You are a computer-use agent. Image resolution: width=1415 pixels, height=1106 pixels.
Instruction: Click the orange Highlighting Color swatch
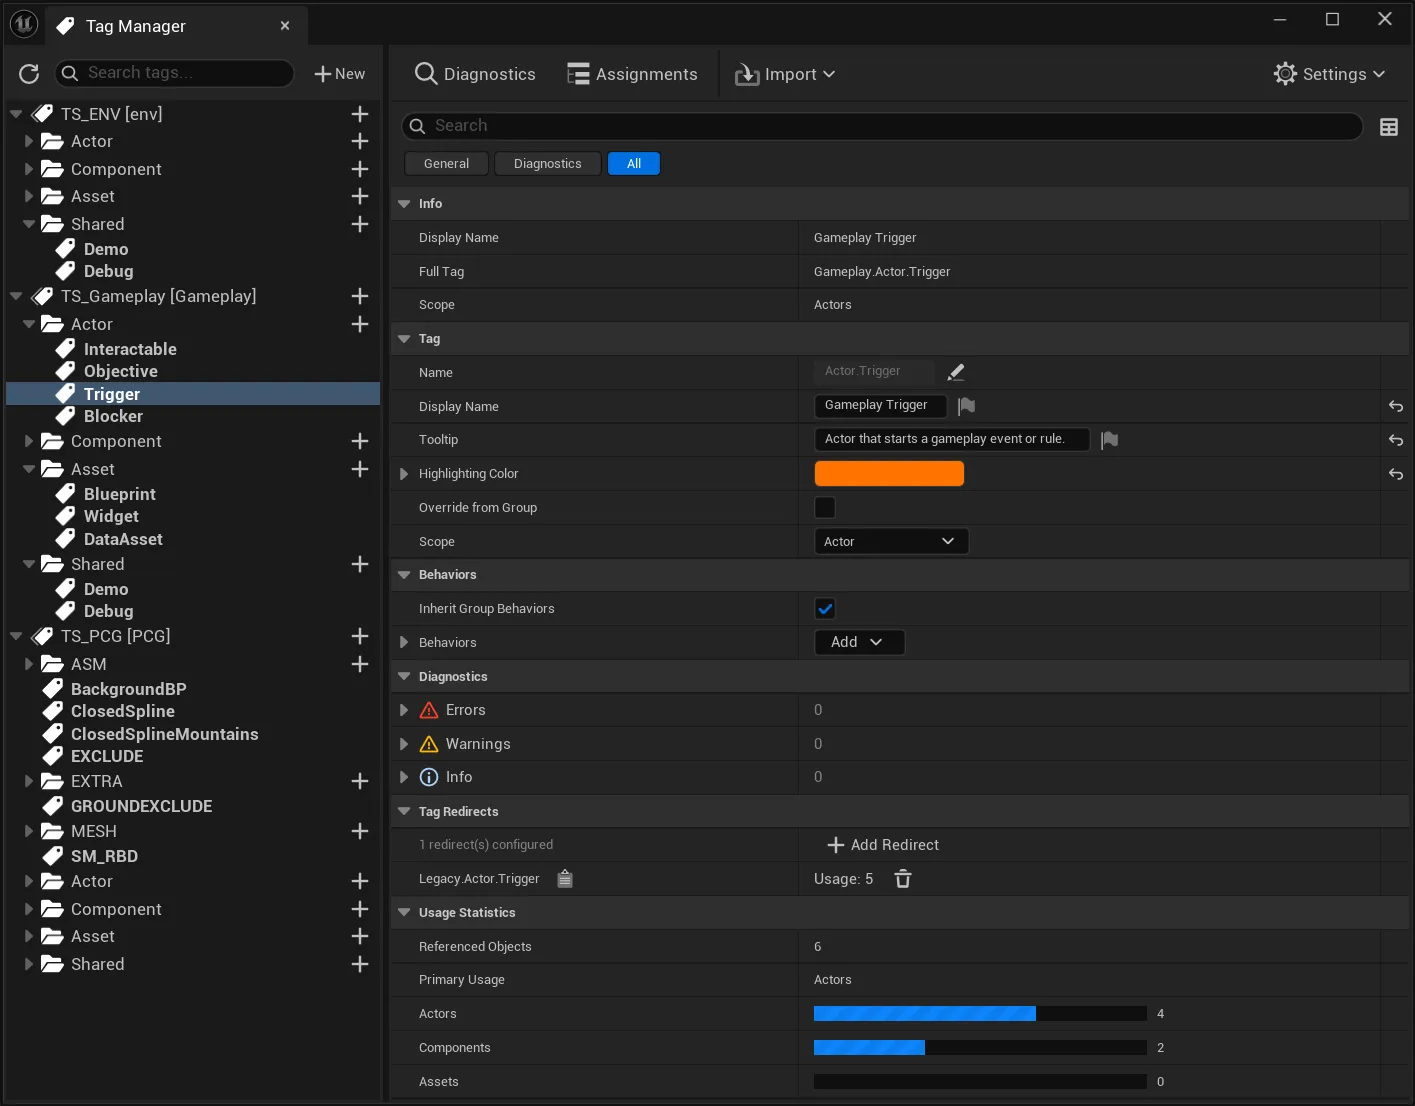pyautogui.click(x=889, y=474)
